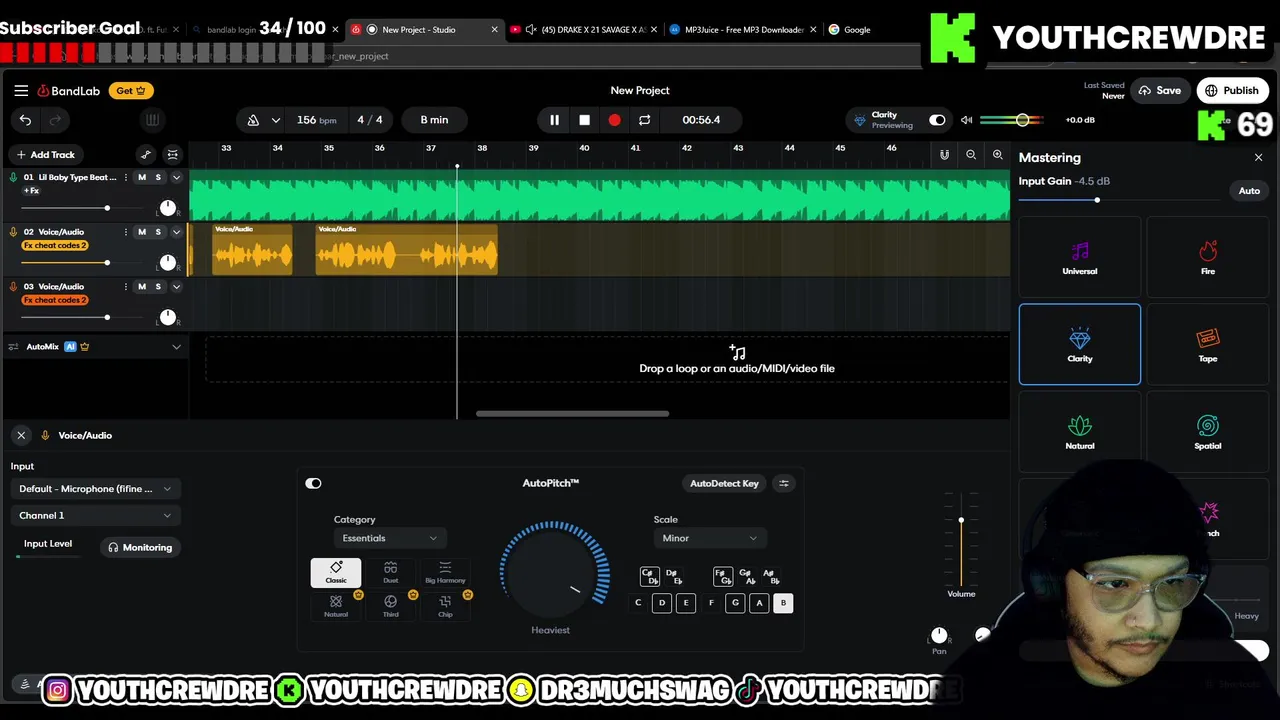The image size is (1280, 720).
Task: Open the automation curve tool next to Add Track
Action: pos(146,154)
